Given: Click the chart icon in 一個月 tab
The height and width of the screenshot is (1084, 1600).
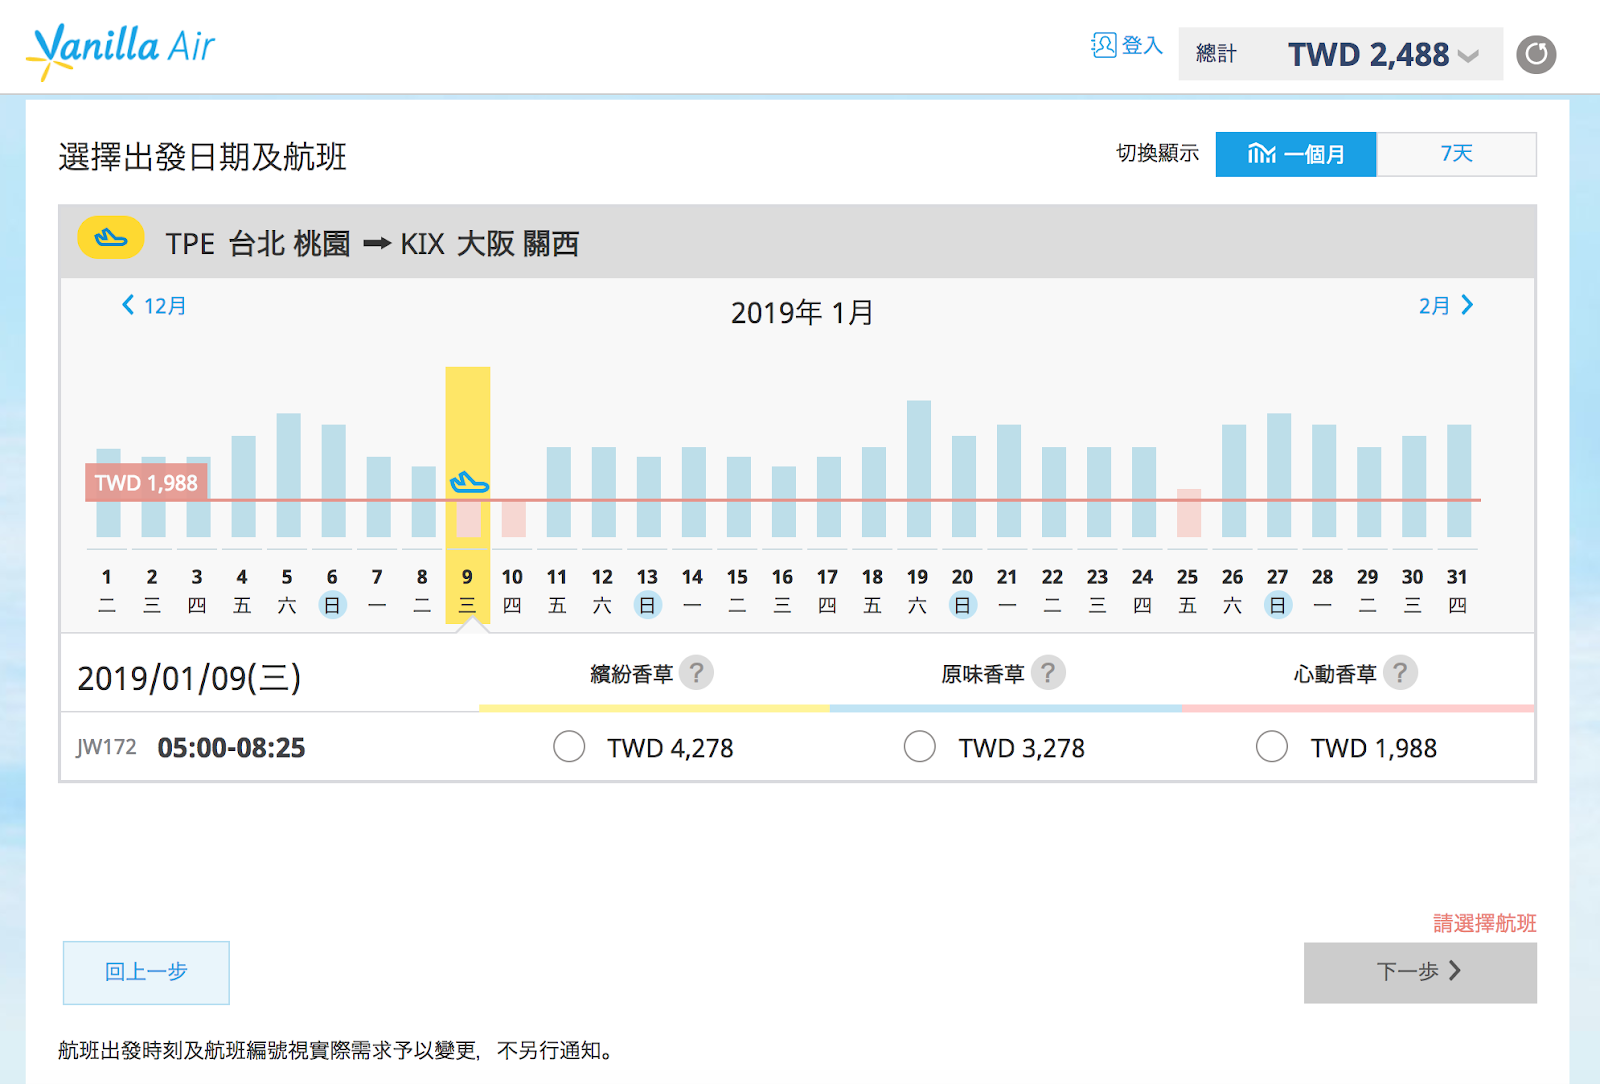Looking at the screenshot, I should click(1261, 154).
